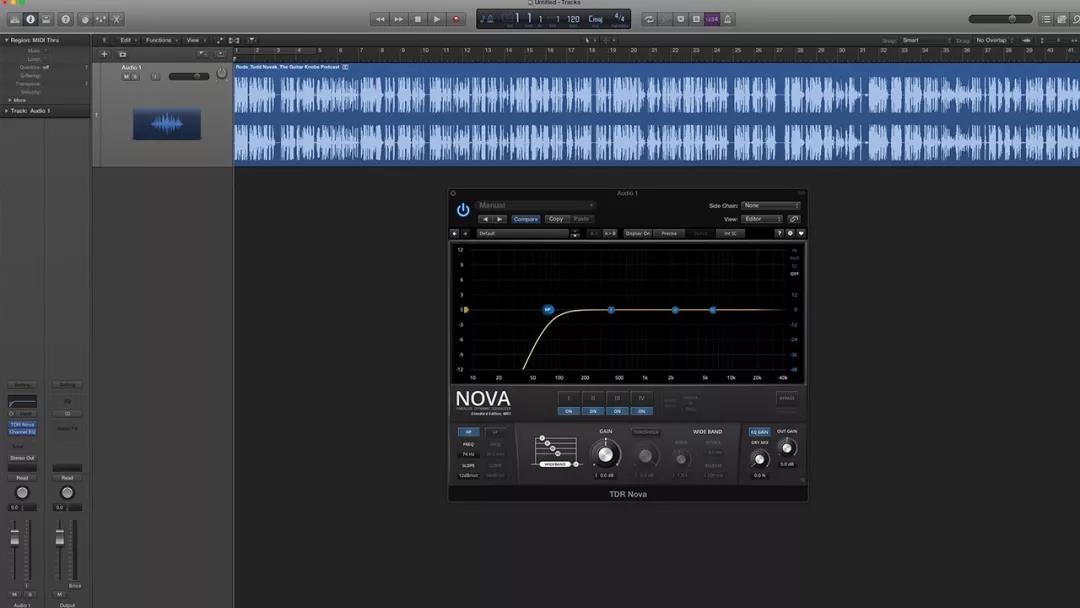Toggle the Inspector info button
The width and height of the screenshot is (1080, 608).
[x=30, y=19]
